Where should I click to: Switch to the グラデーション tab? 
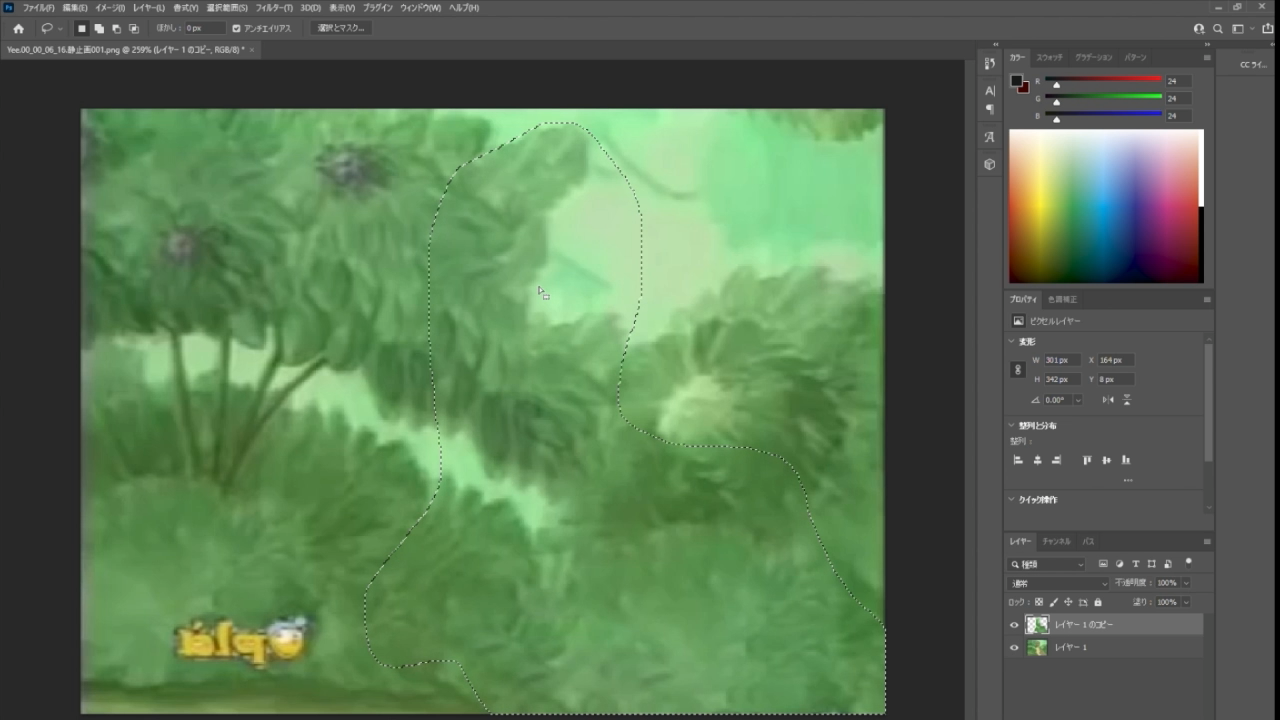point(1093,57)
